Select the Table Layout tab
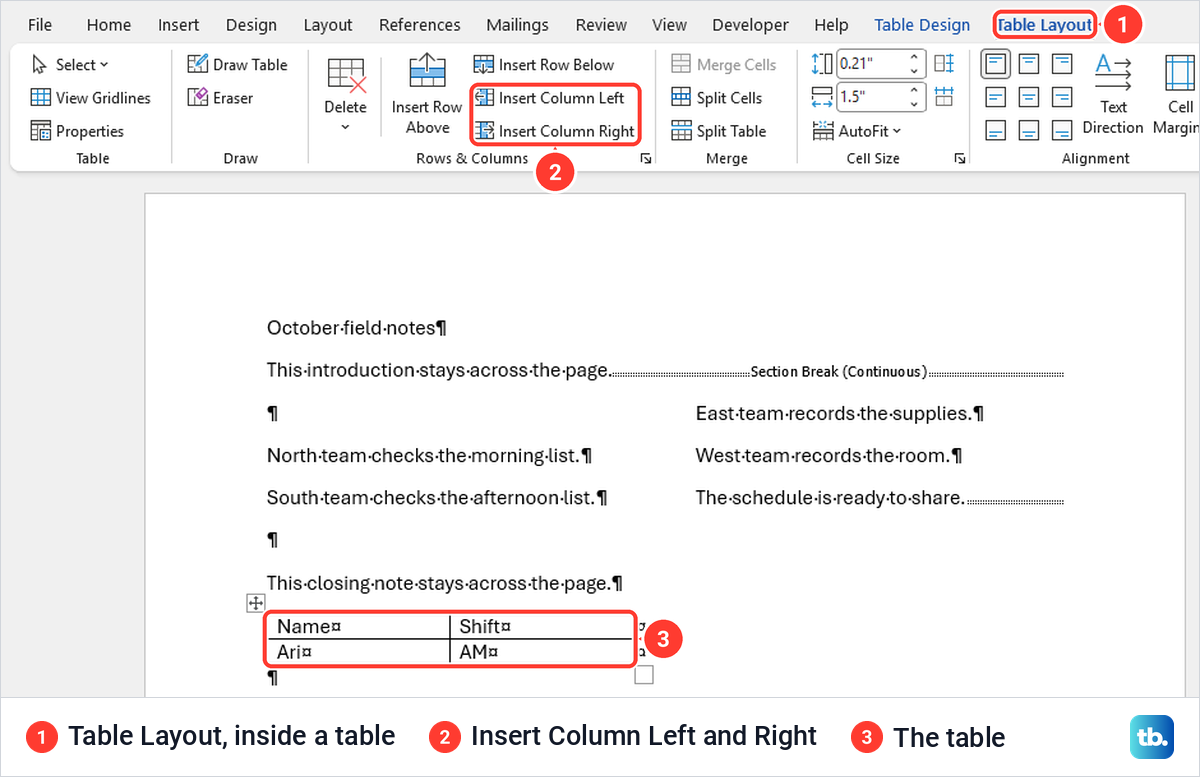1200x777 pixels. (1044, 25)
